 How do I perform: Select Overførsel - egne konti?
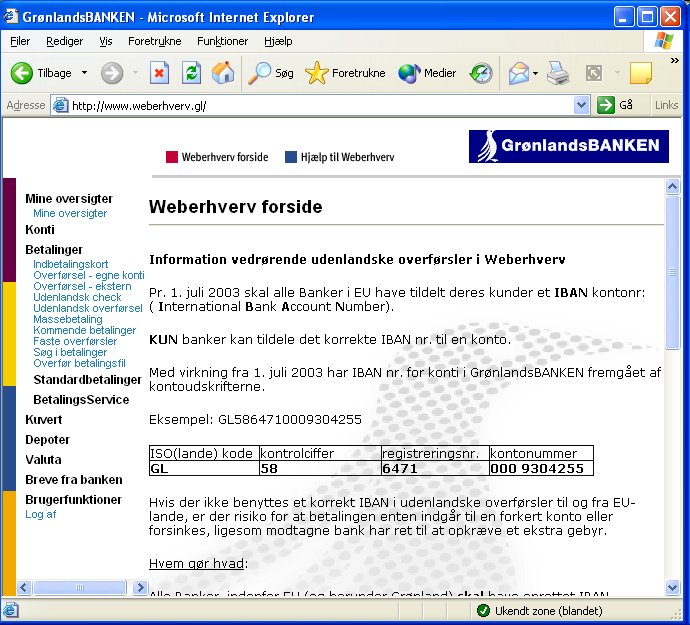(x=88, y=275)
